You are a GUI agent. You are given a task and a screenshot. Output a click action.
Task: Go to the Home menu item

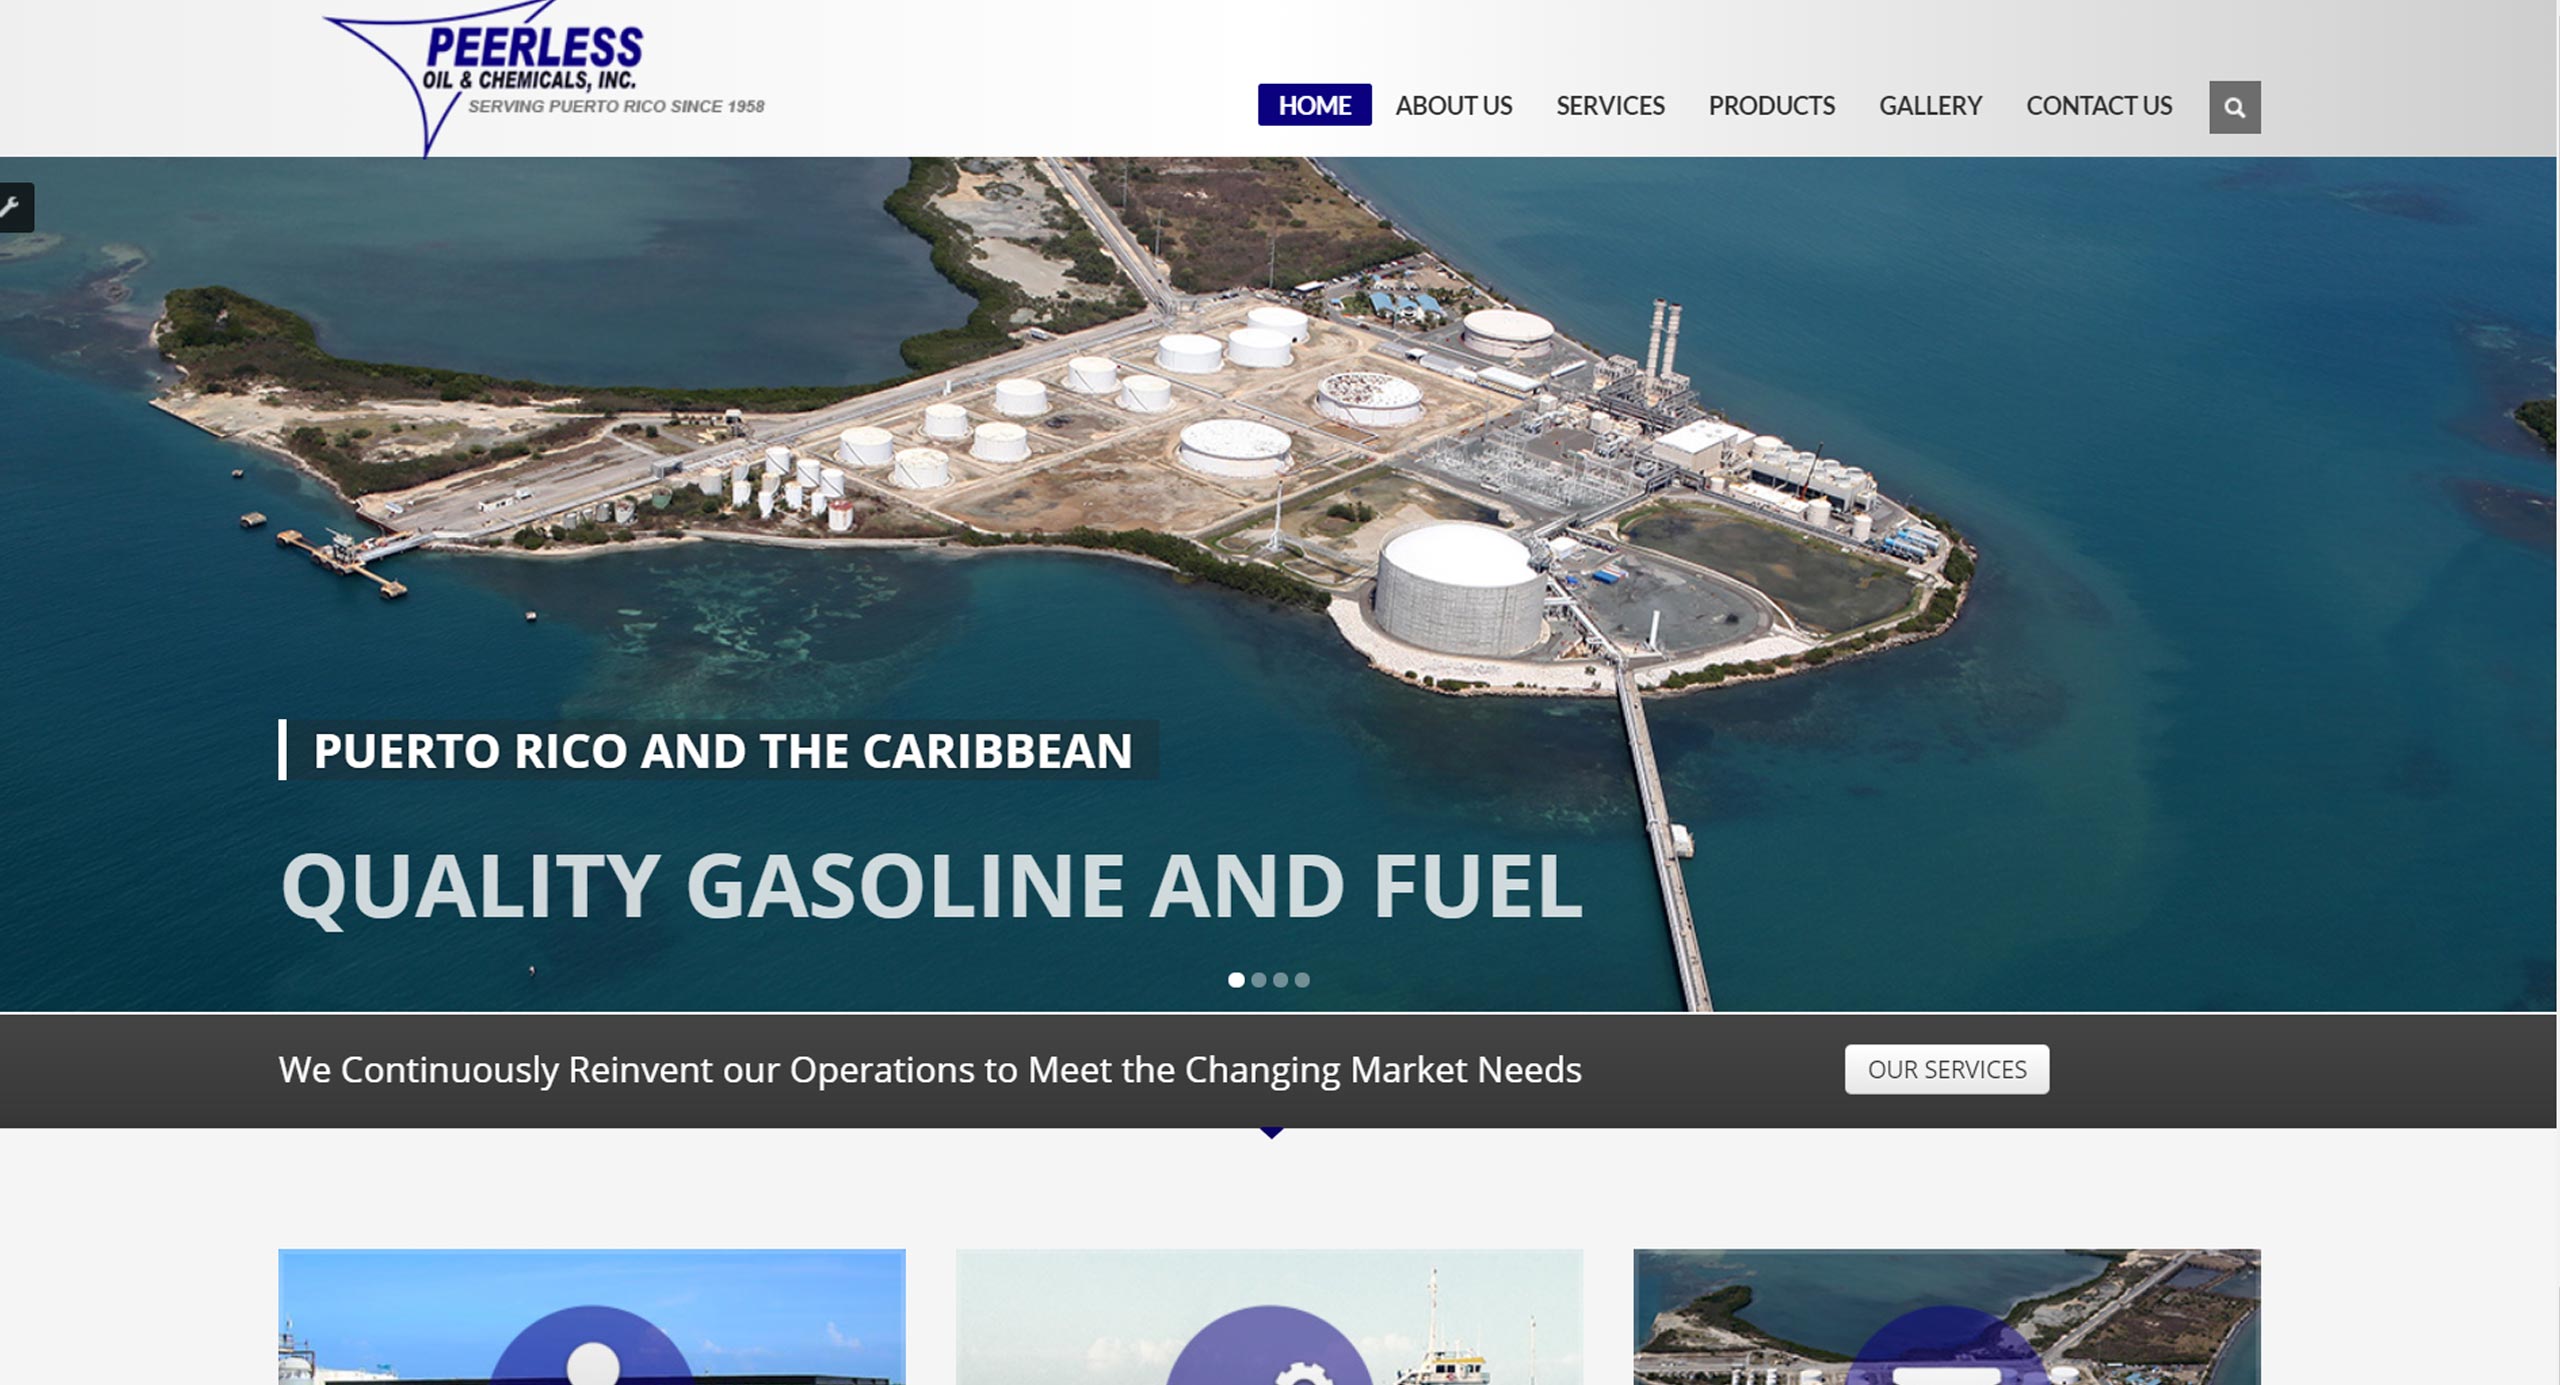tap(1314, 105)
